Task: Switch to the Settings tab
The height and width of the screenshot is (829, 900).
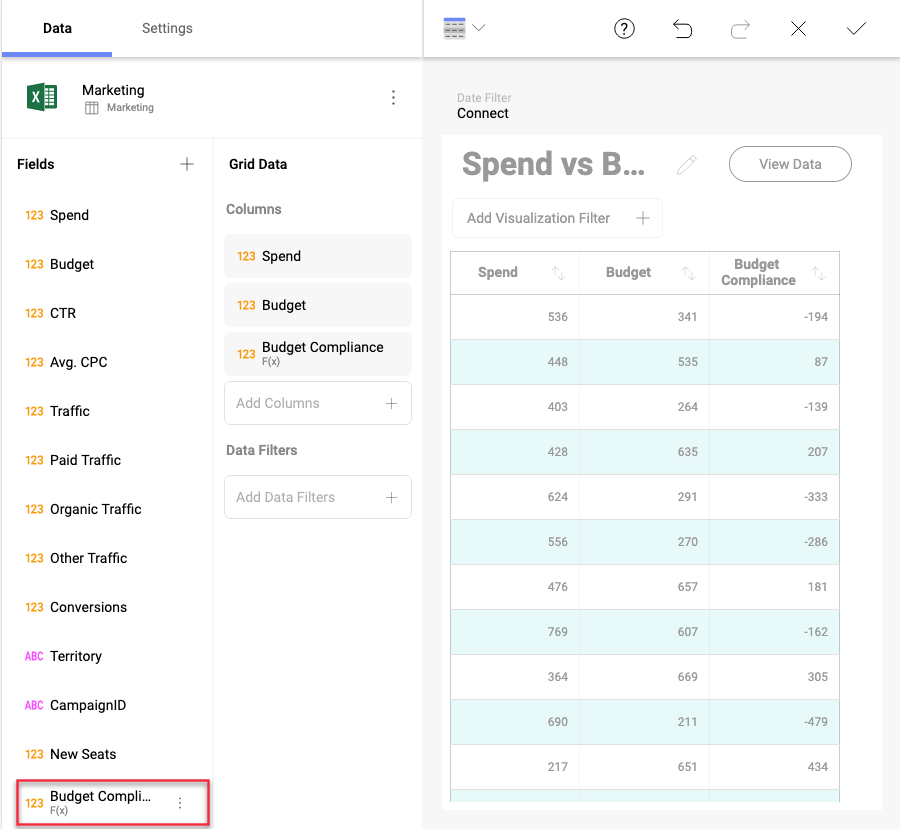Action: tap(166, 28)
